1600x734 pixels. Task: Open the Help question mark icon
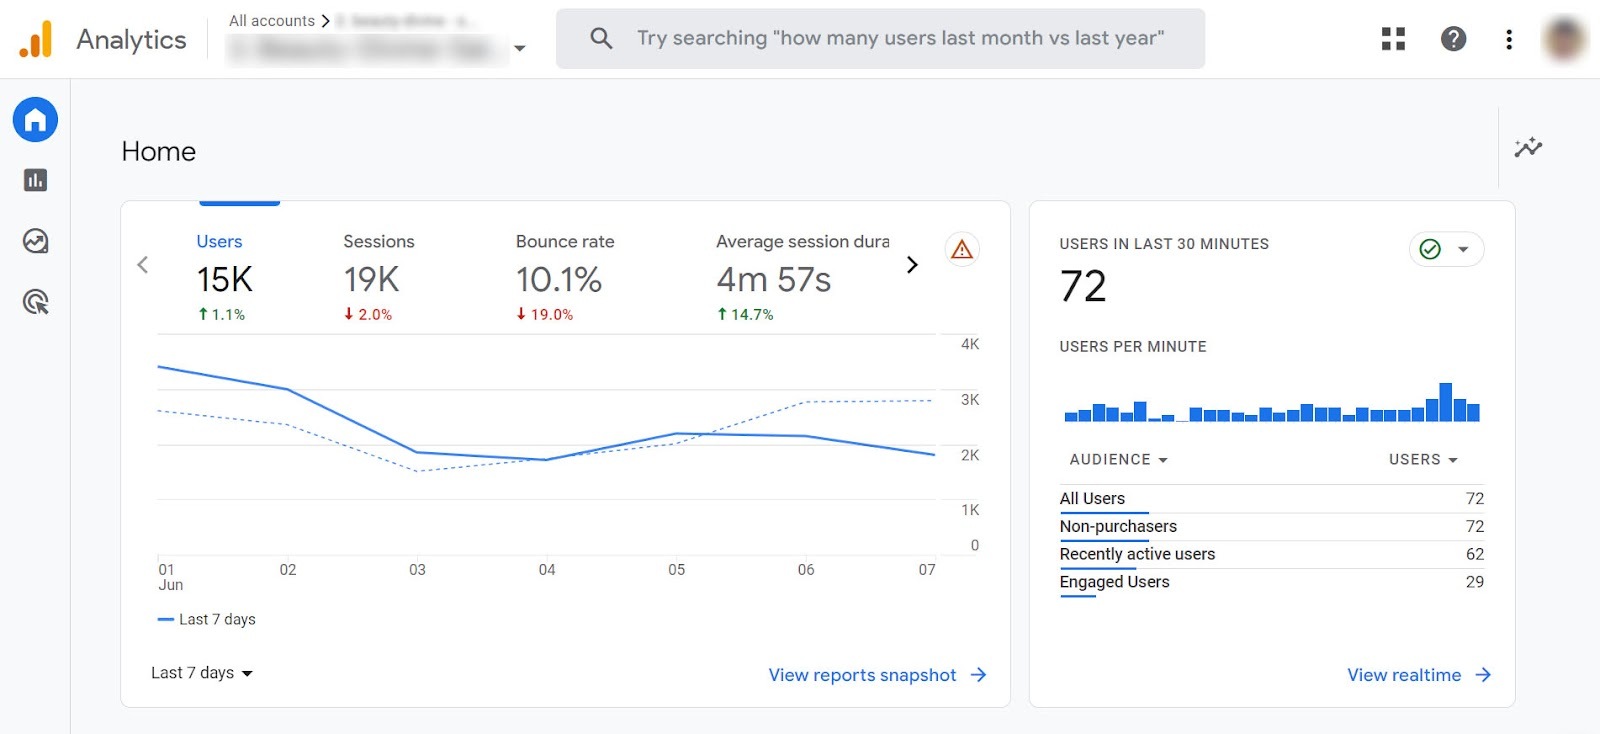pos(1453,39)
